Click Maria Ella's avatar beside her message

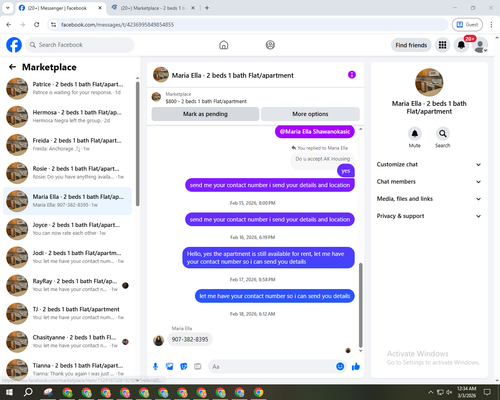pos(158,340)
